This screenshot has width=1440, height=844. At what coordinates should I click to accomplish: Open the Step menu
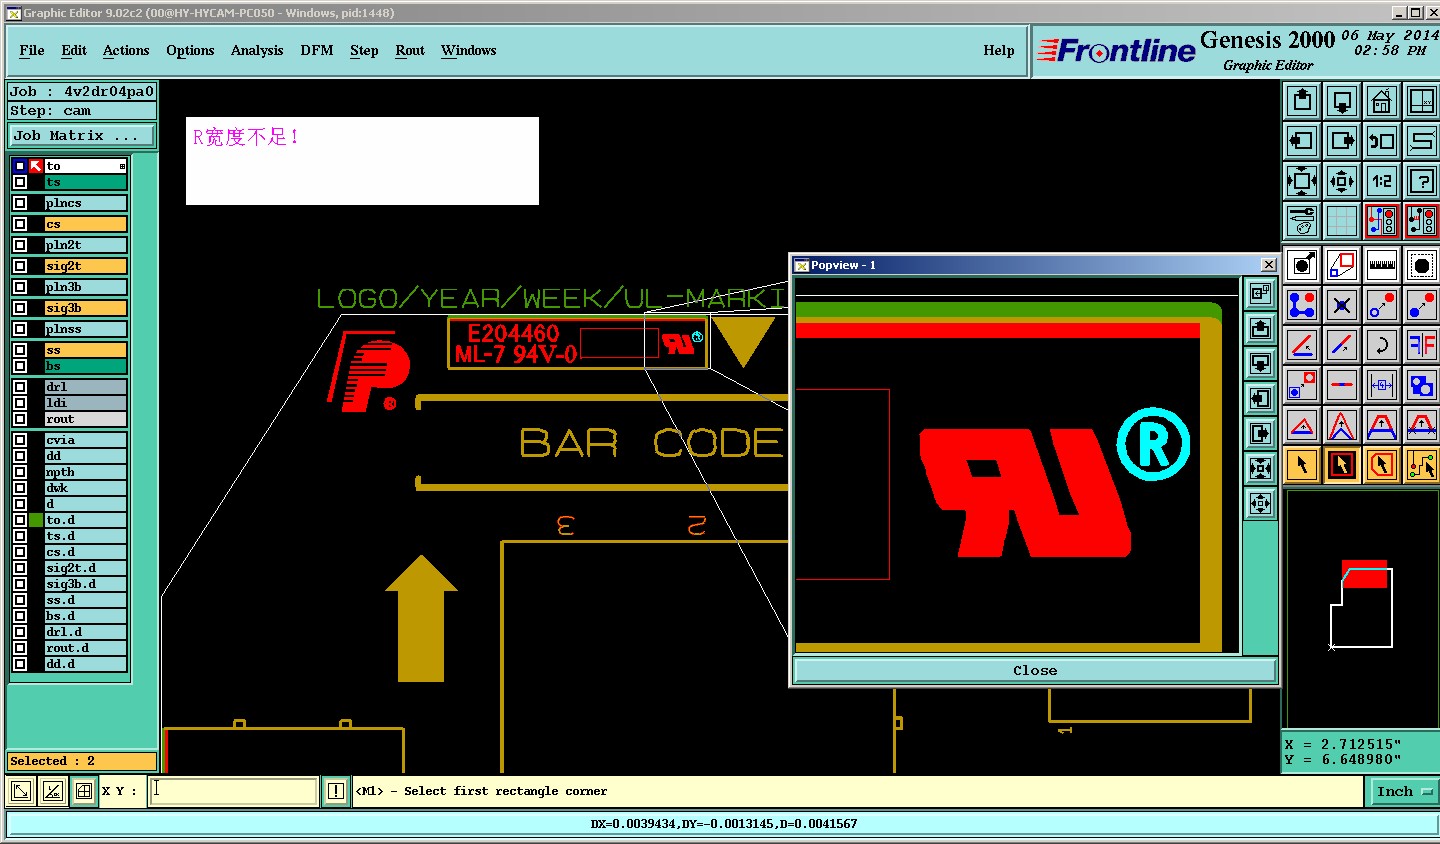[x=364, y=50]
